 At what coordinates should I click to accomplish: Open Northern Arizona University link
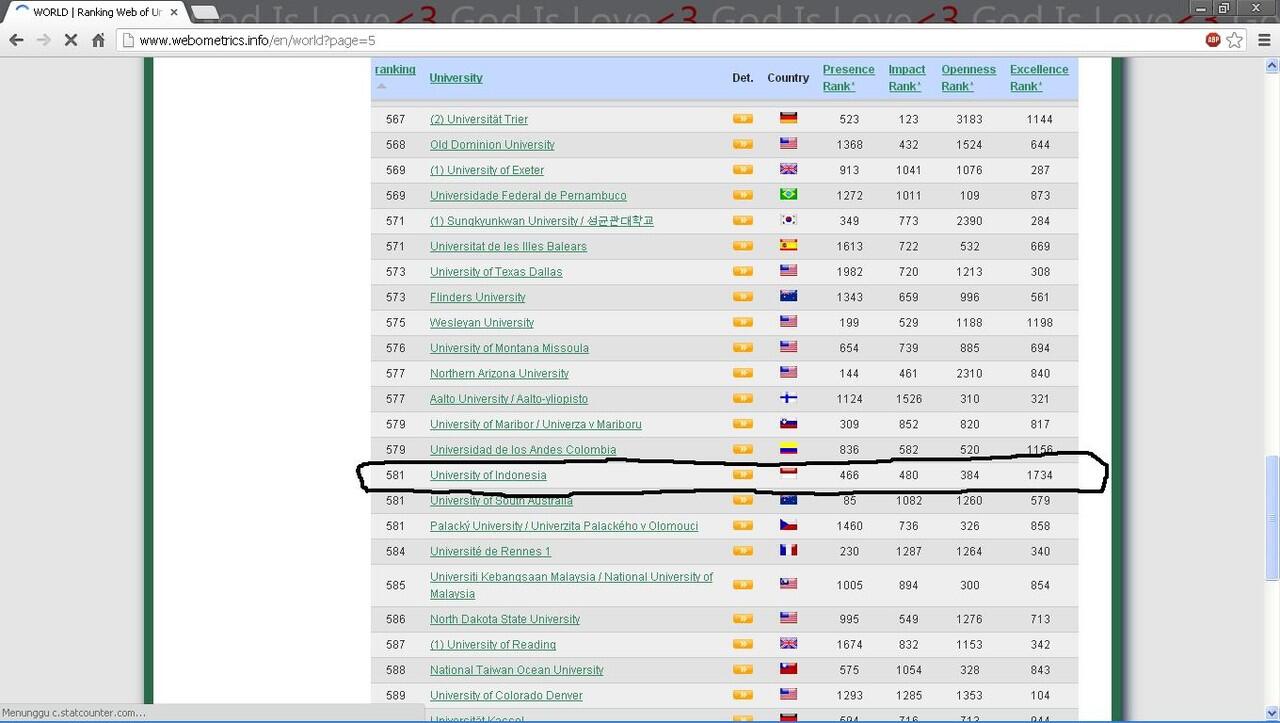[x=499, y=374]
